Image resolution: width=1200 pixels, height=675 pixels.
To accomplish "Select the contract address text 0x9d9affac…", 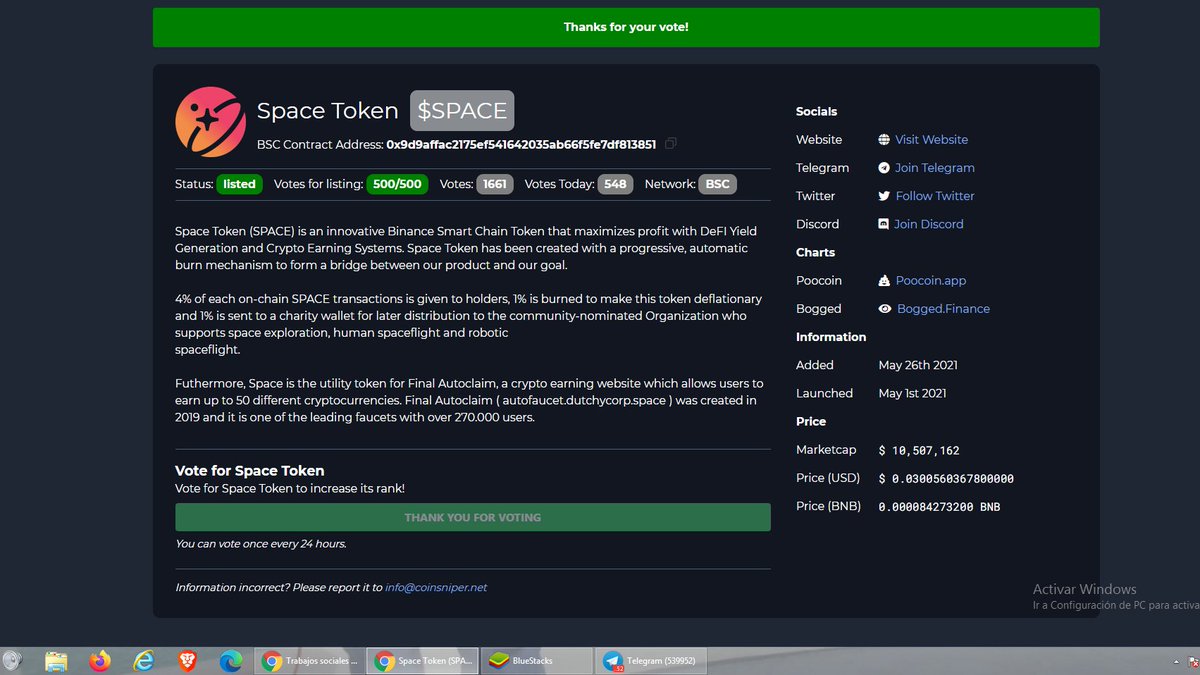I will (521, 144).
